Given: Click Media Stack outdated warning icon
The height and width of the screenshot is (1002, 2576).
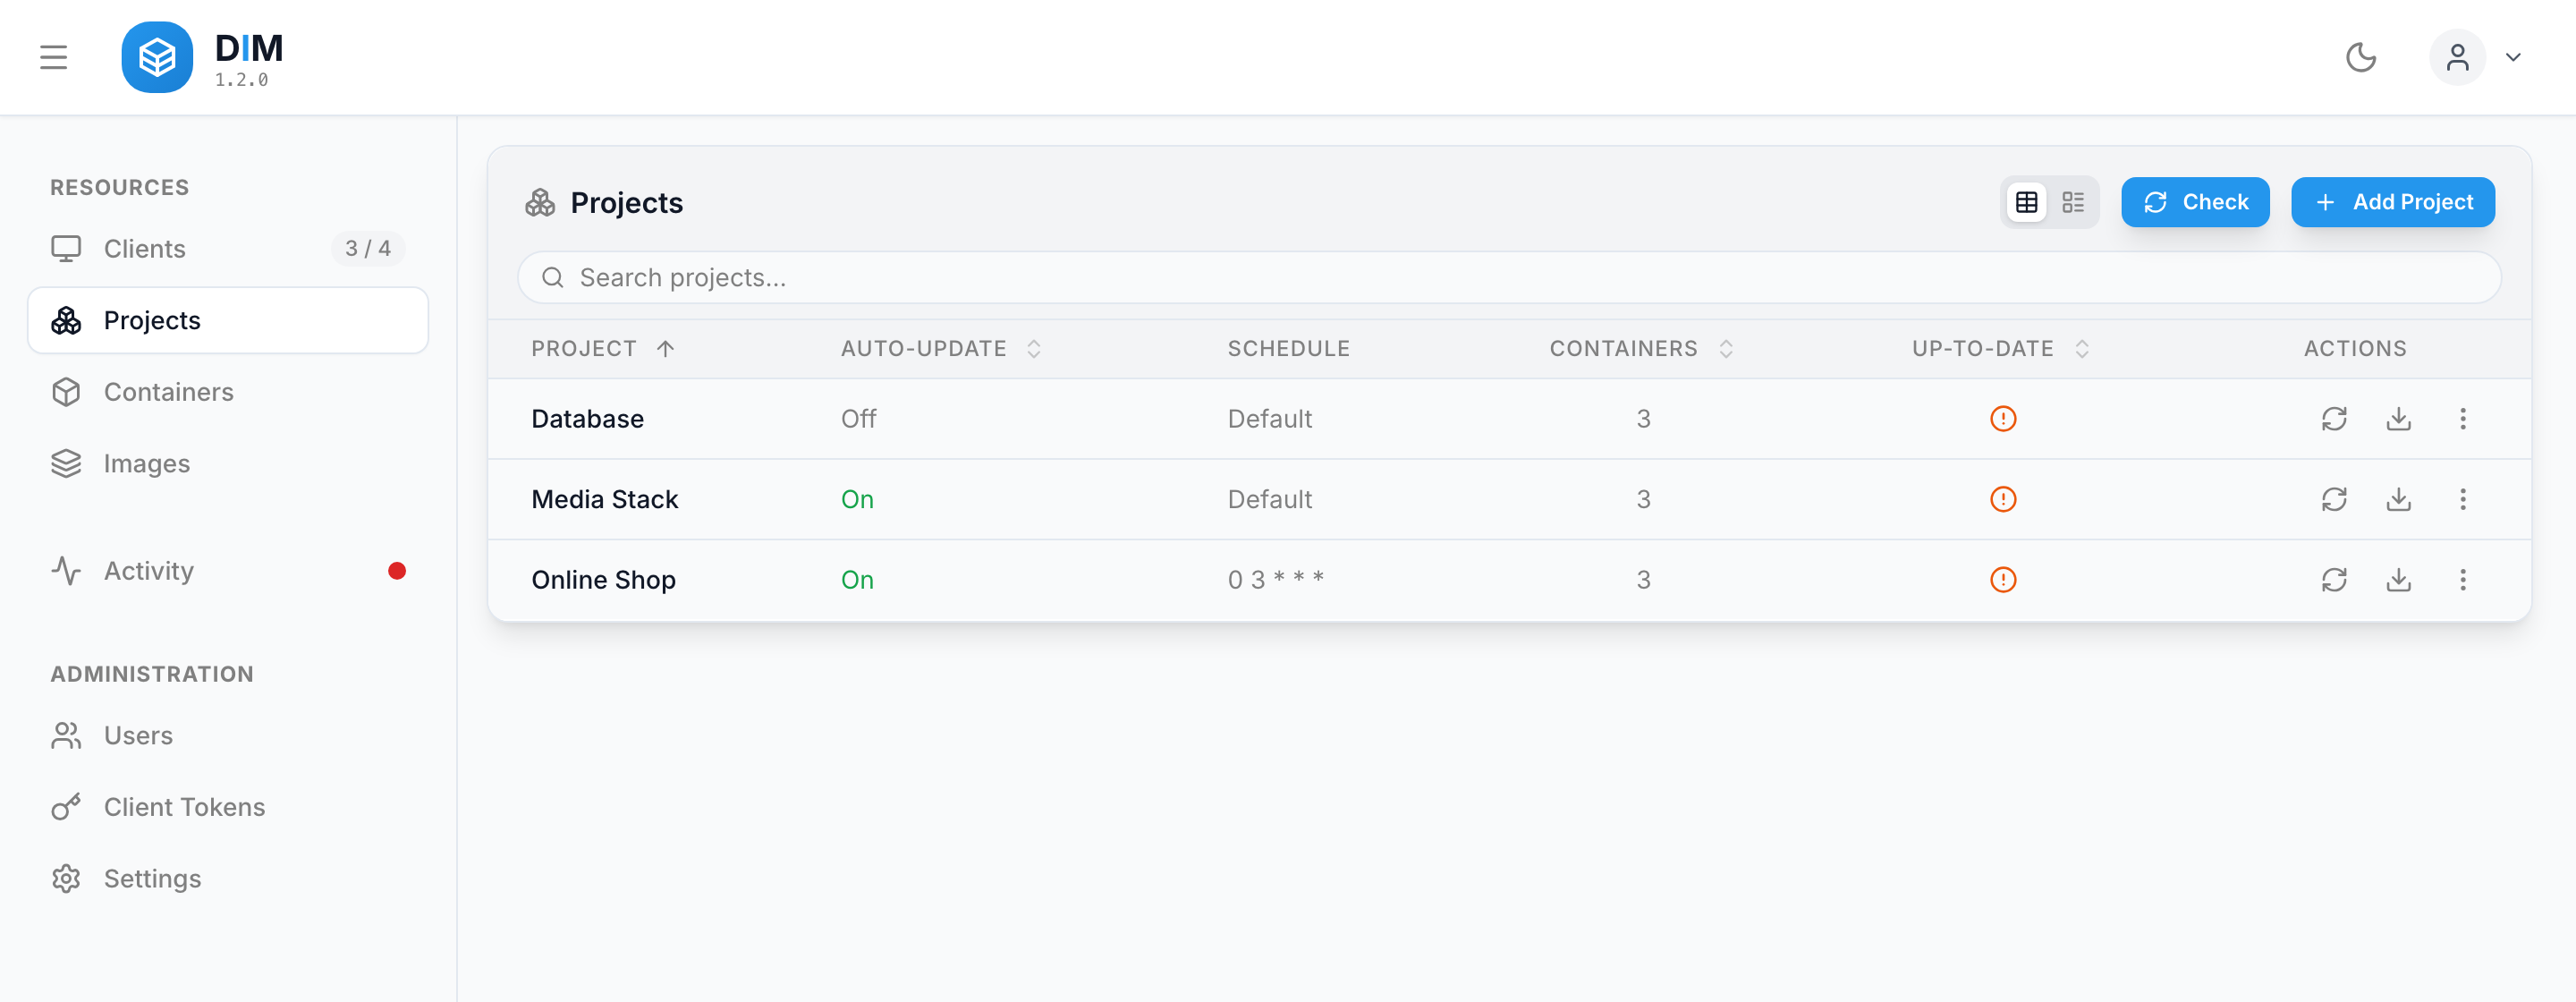Looking at the screenshot, I should [2002, 499].
